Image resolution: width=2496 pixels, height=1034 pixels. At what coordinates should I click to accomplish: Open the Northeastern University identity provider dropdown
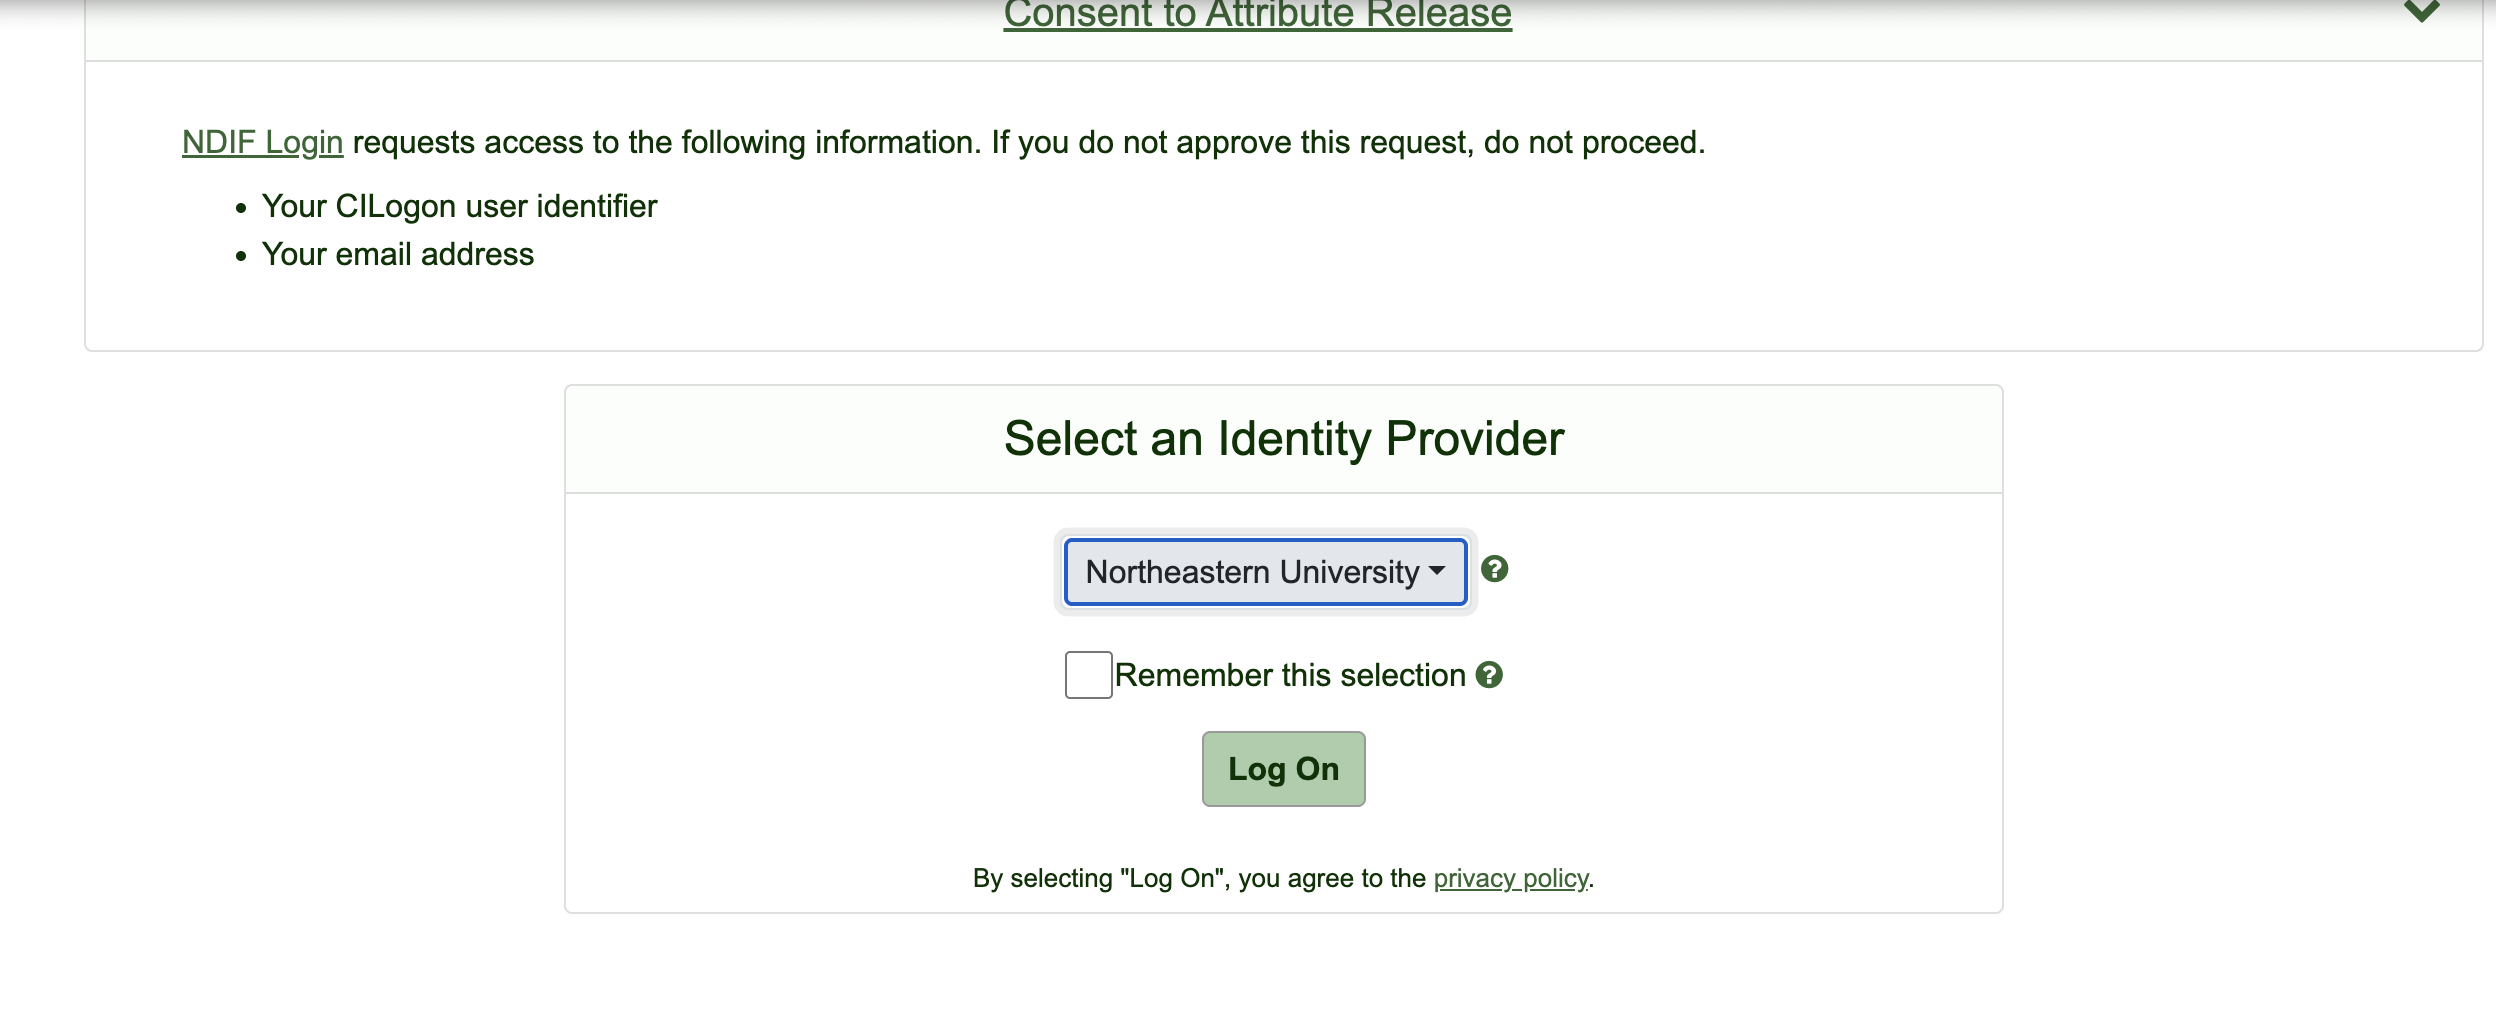tap(1252, 572)
